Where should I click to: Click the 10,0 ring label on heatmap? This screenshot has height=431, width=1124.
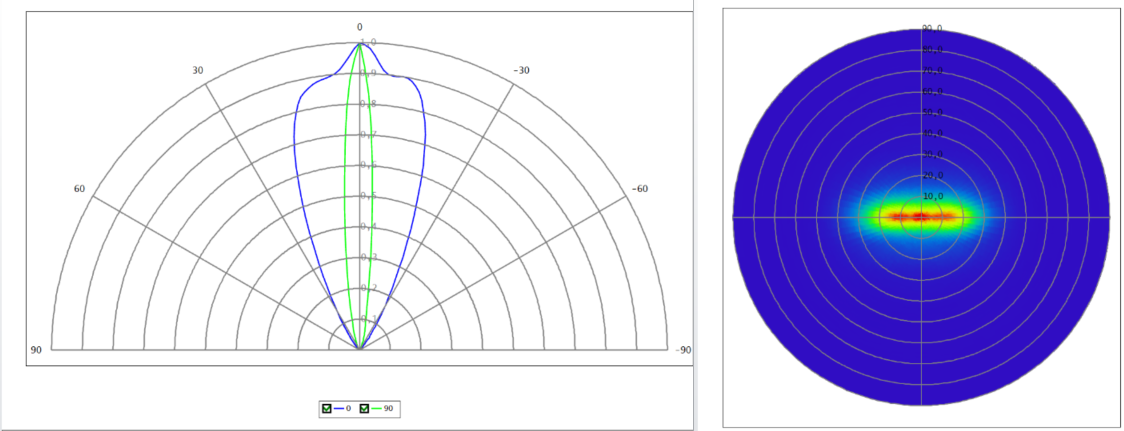(x=933, y=196)
